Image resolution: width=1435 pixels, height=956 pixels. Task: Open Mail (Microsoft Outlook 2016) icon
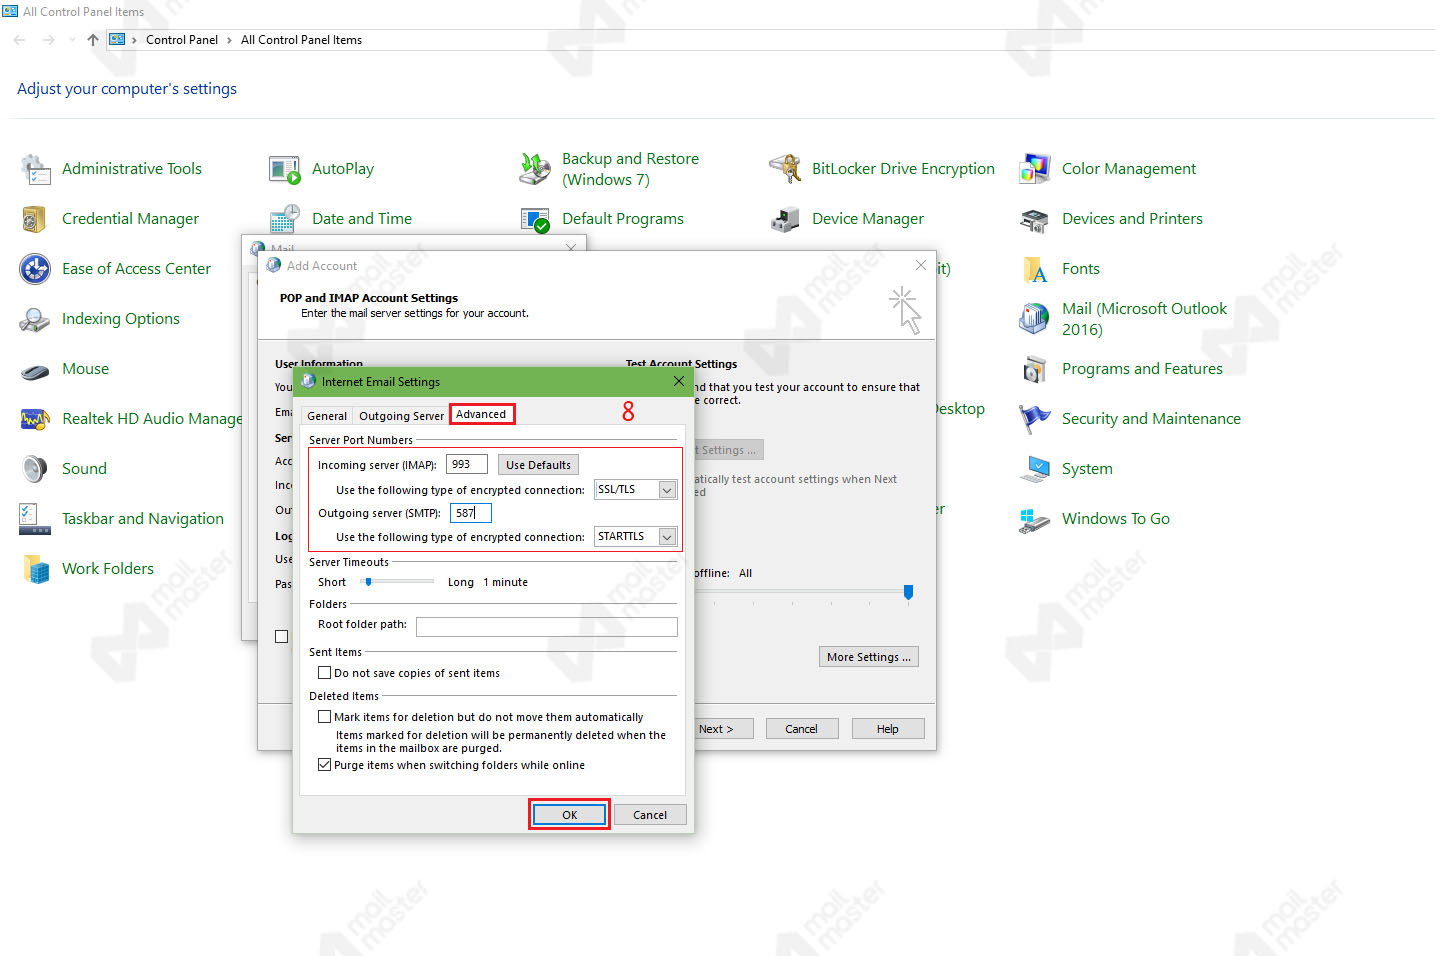pyautogui.click(x=1035, y=319)
